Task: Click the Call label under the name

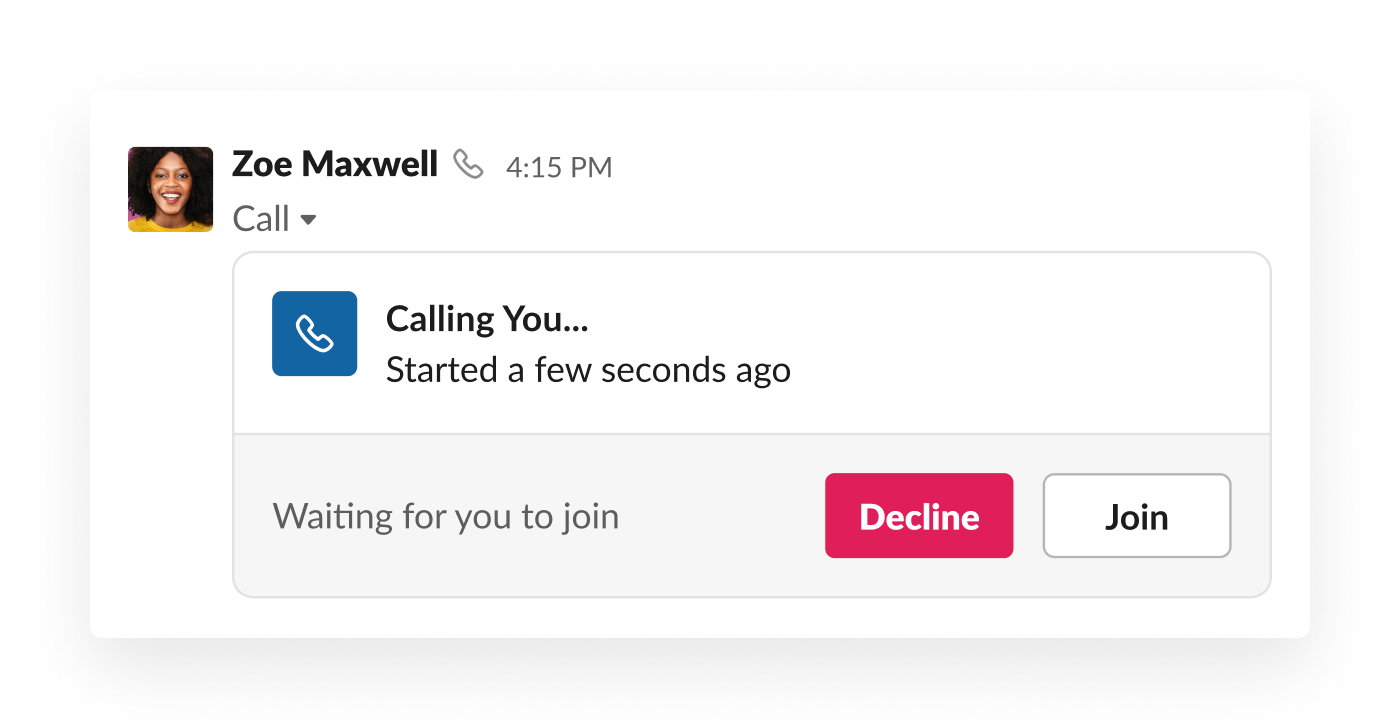Action: 261,219
